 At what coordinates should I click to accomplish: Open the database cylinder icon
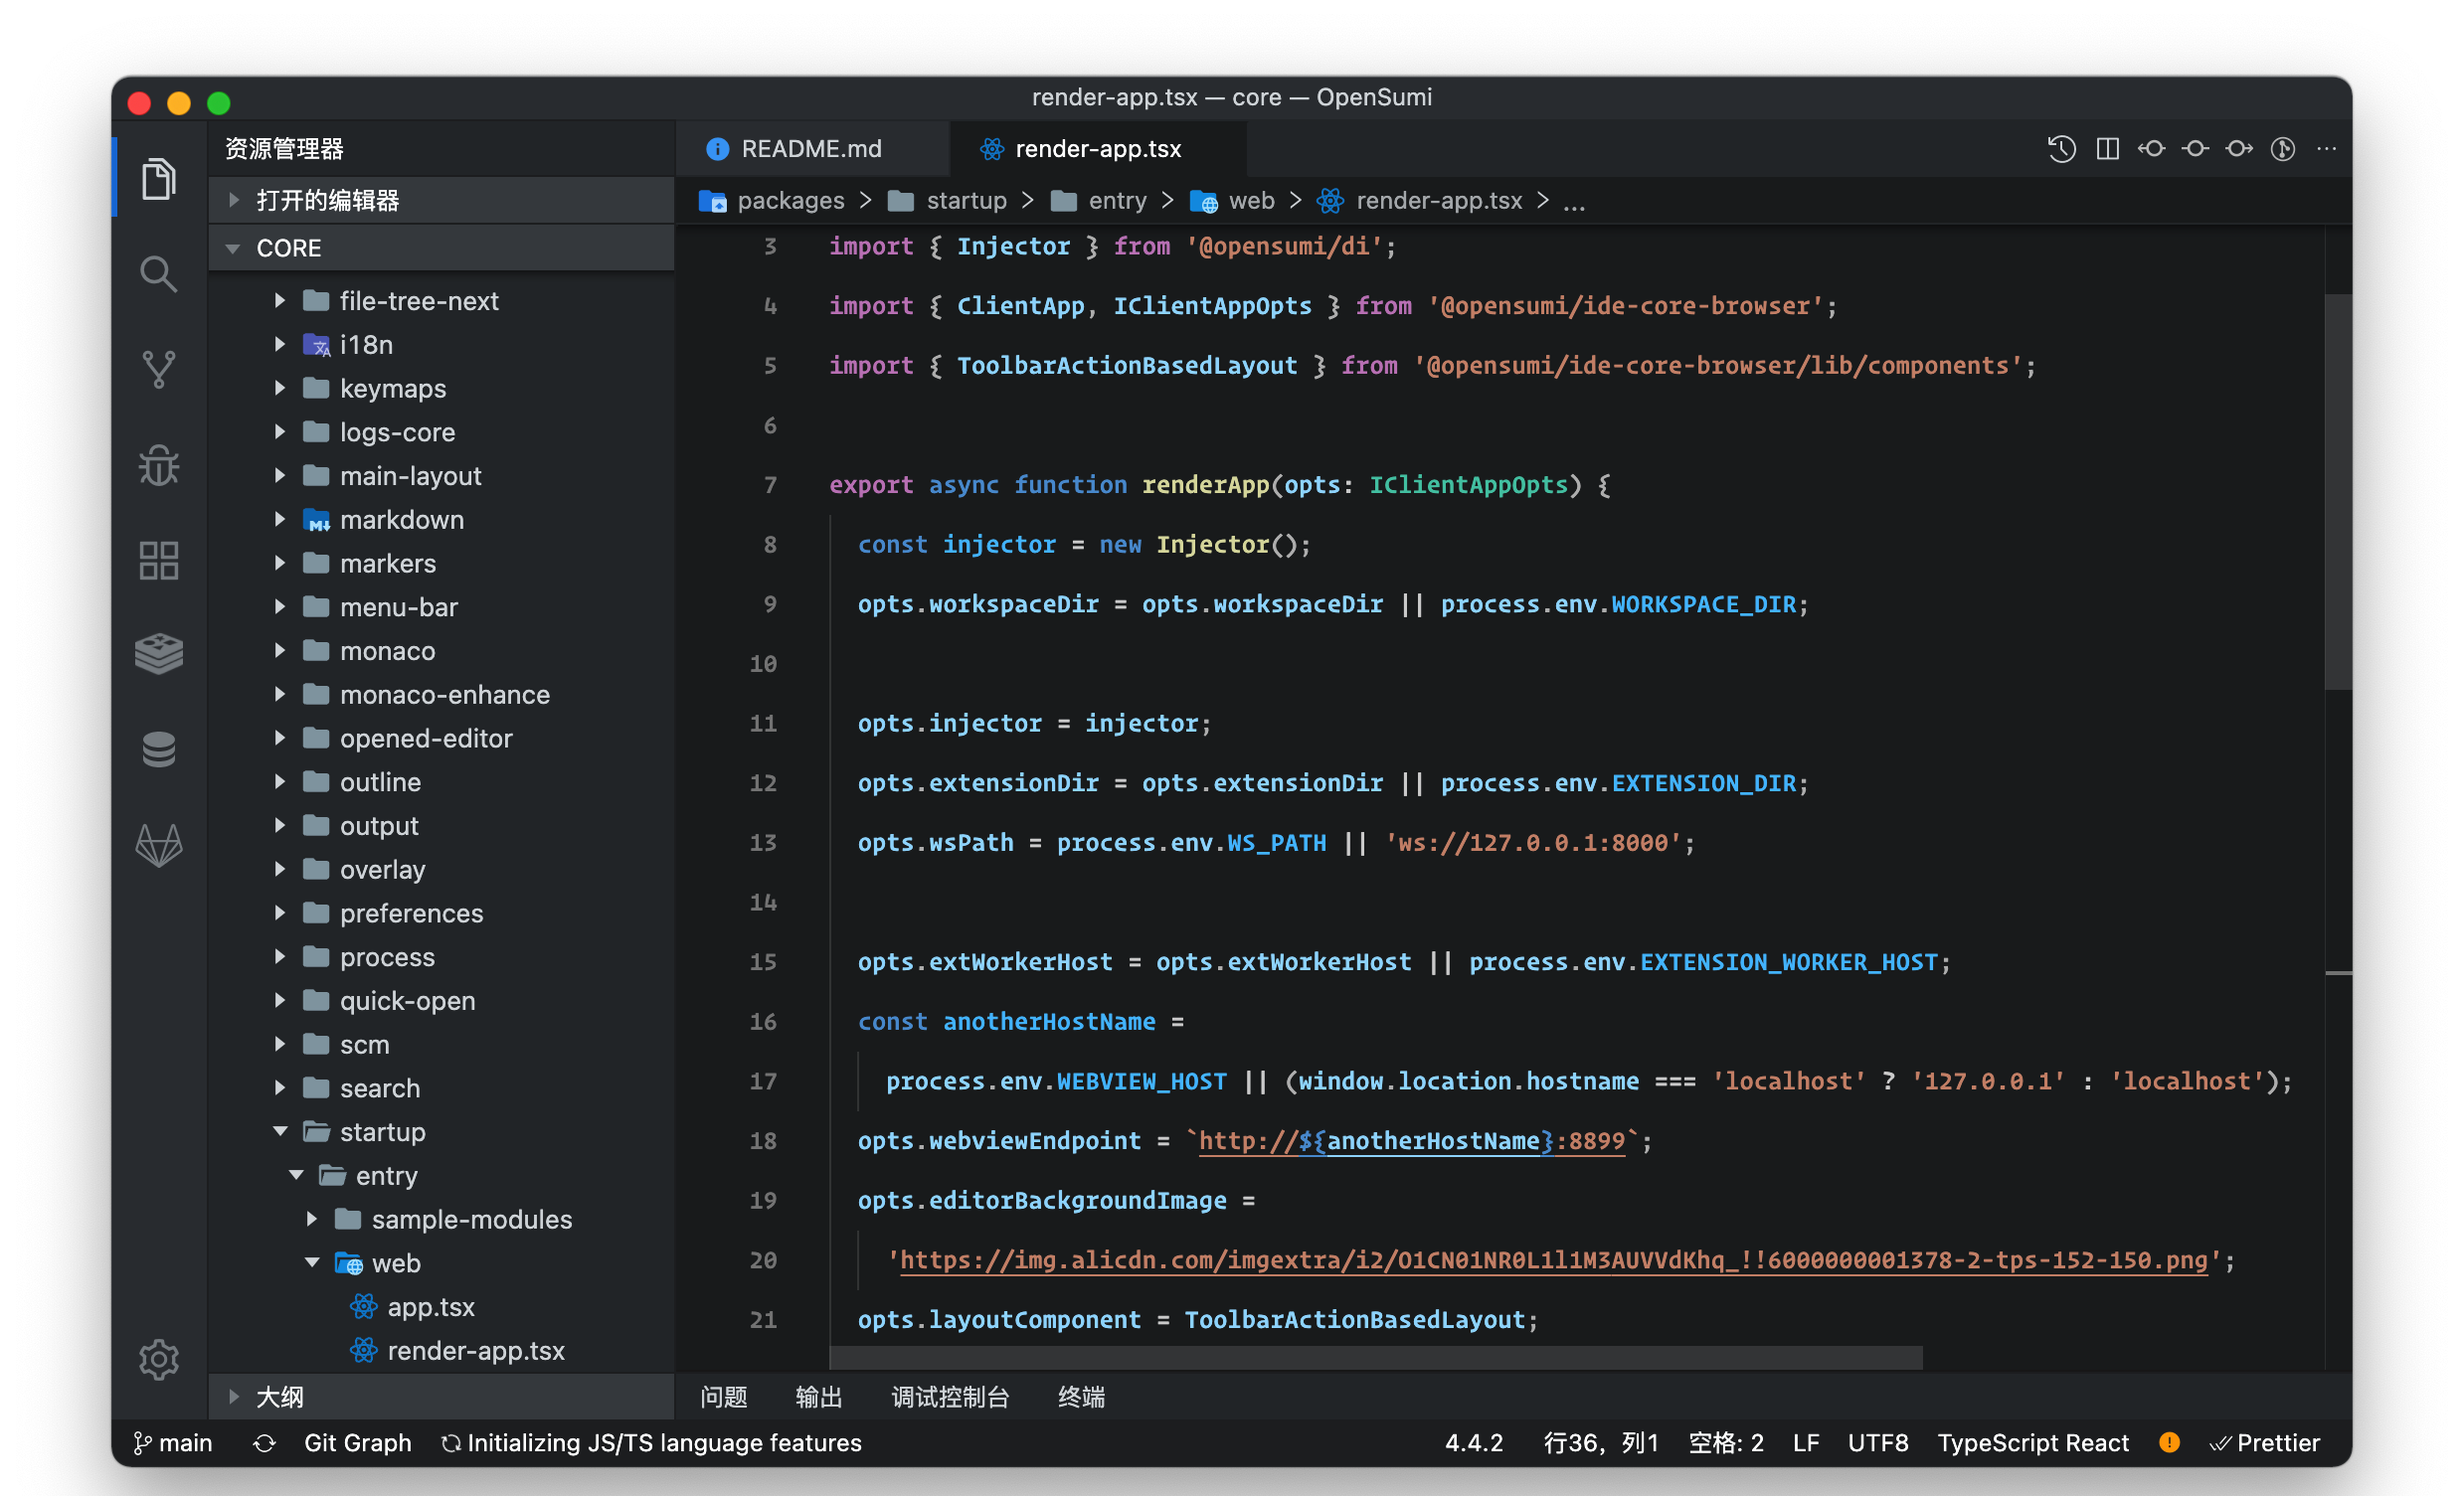[x=159, y=750]
